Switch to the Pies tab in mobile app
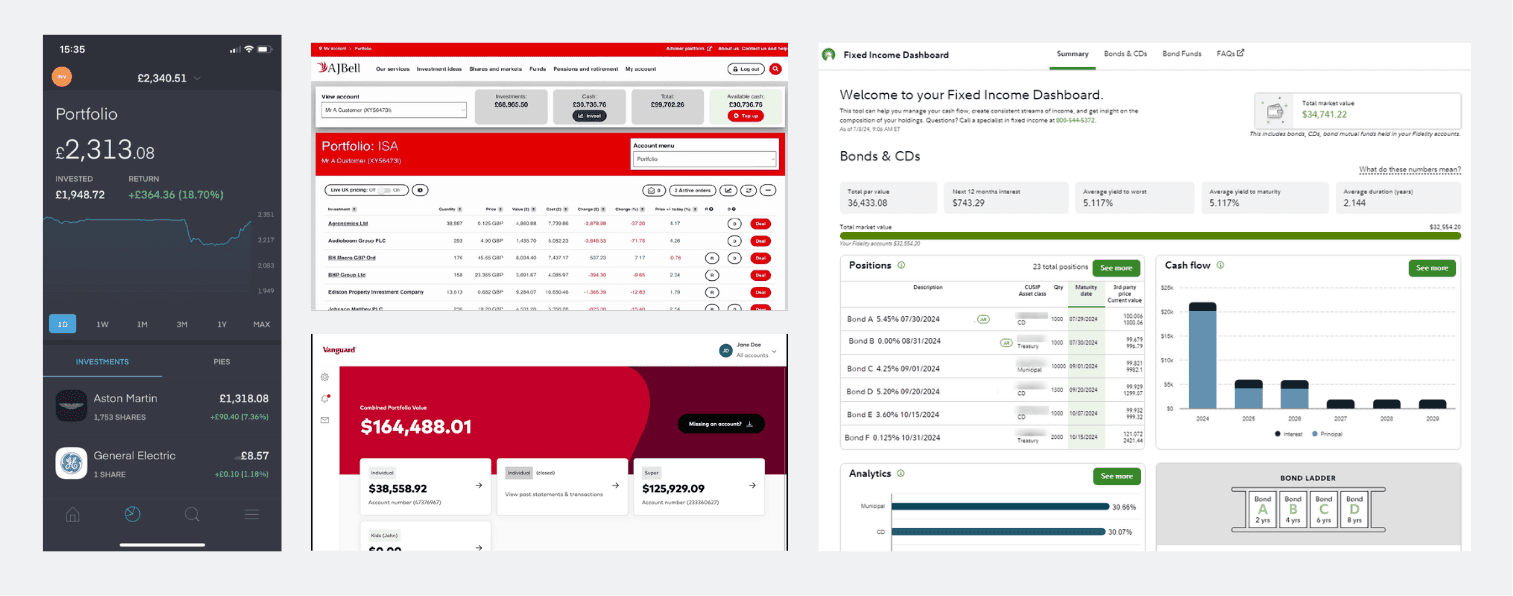Screen dimensions: 1513x596 [222, 361]
